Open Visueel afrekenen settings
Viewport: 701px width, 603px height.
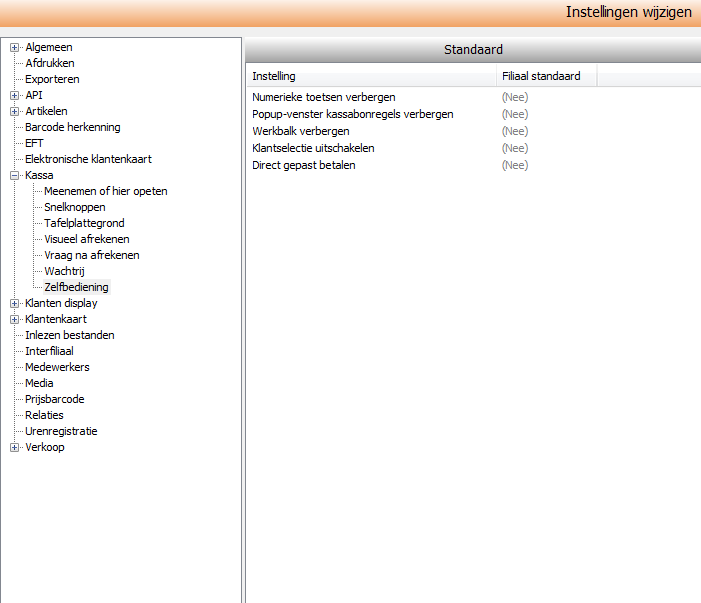click(87, 239)
